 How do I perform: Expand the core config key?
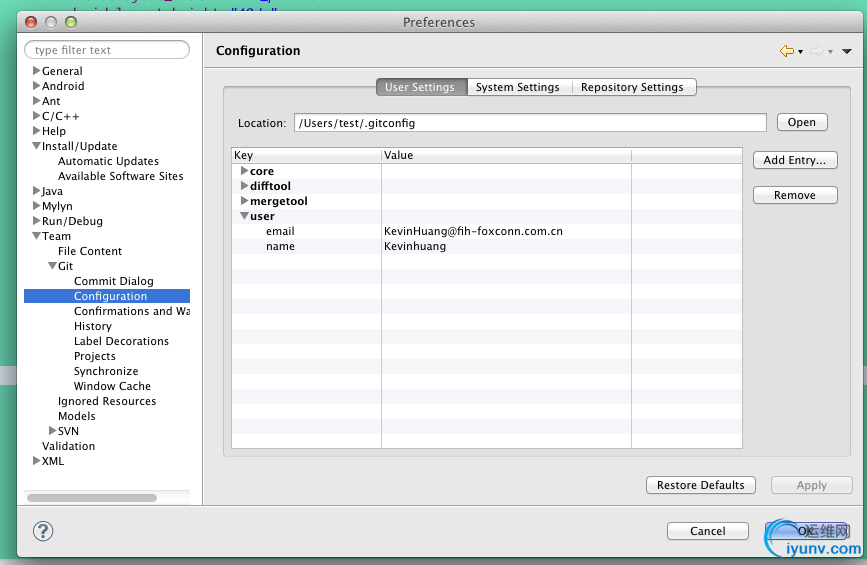pyautogui.click(x=244, y=171)
